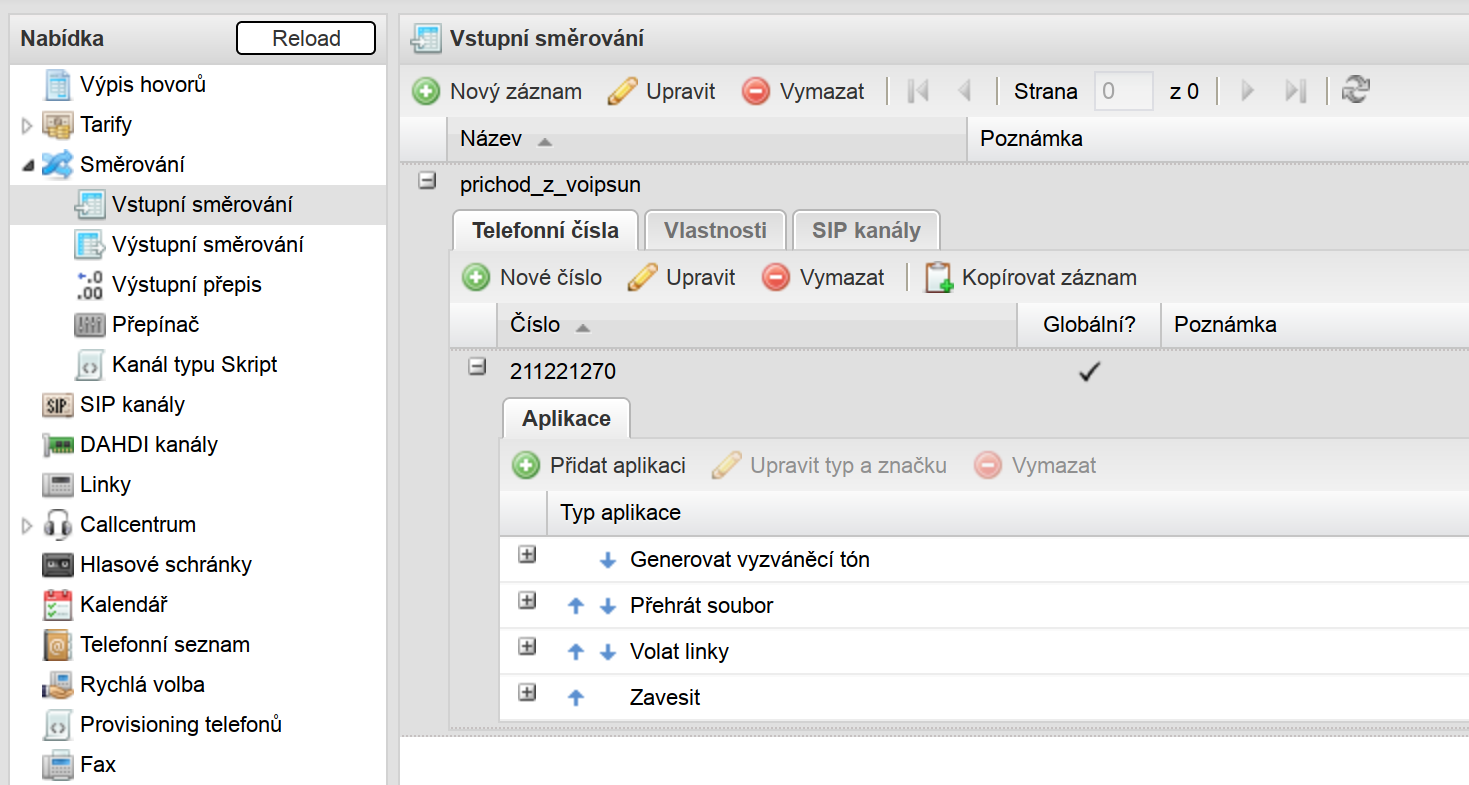The height and width of the screenshot is (785, 1469).
Task: Click the Strana page number field
Action: 1124,91
